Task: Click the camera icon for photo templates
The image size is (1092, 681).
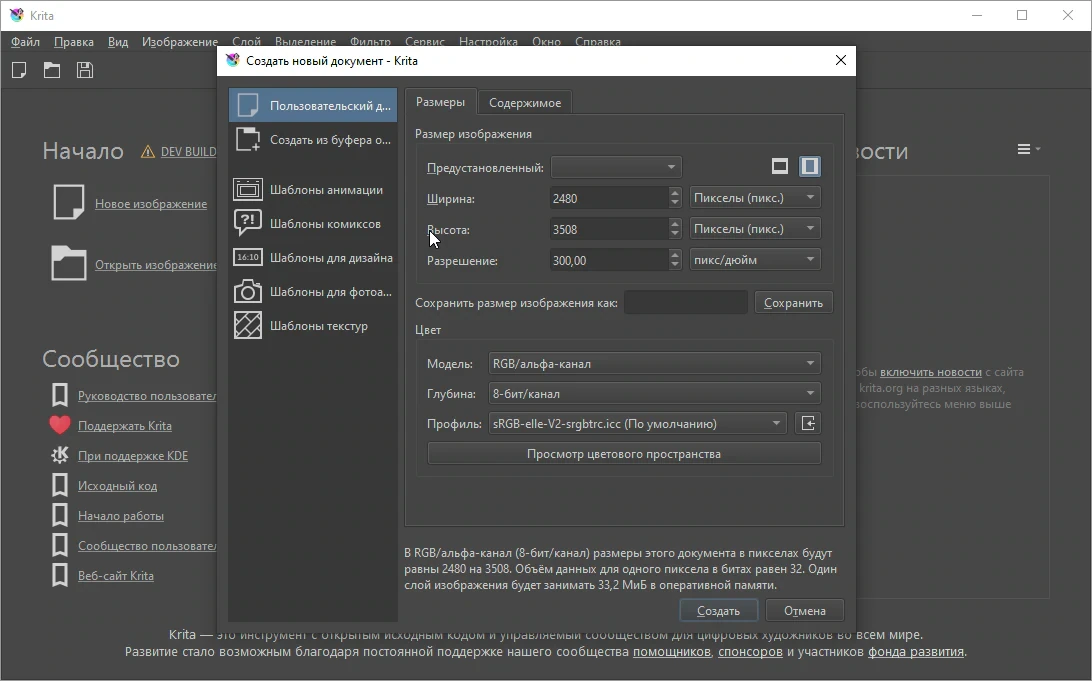Action: pyautogui.click(x=248, y=291)
